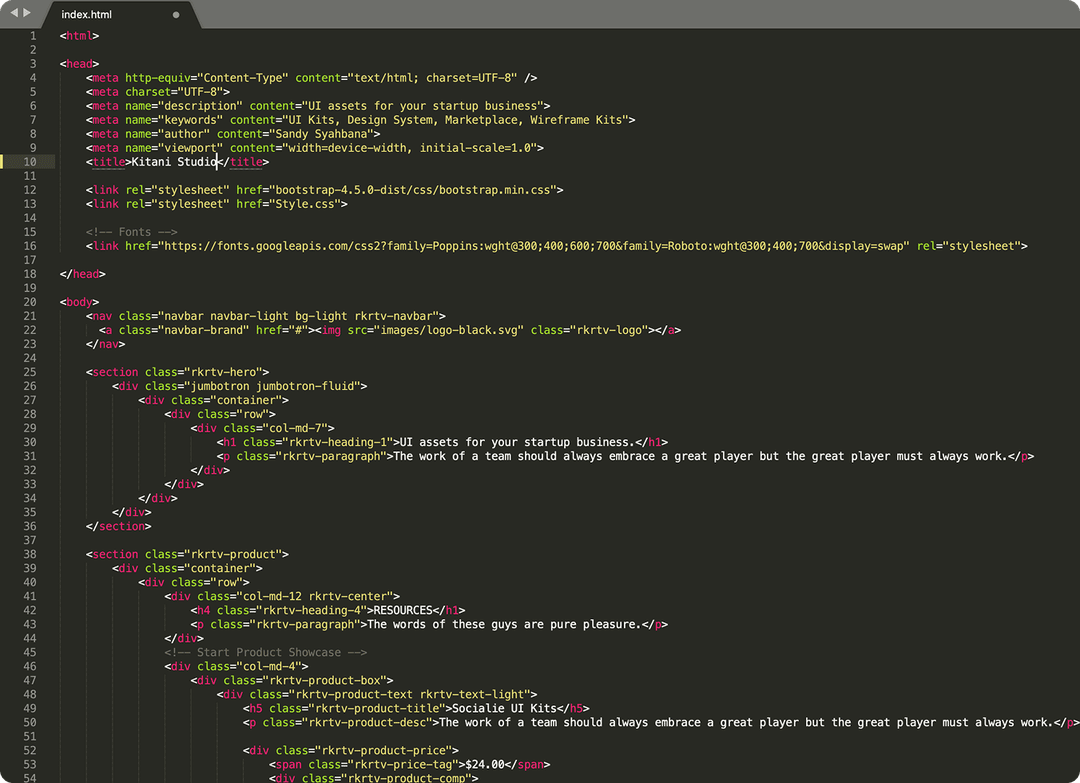Click 'rkrtv-product-text rkrtv-text-light' class value
The image size is (1080, 783).
tap(410, 695)
